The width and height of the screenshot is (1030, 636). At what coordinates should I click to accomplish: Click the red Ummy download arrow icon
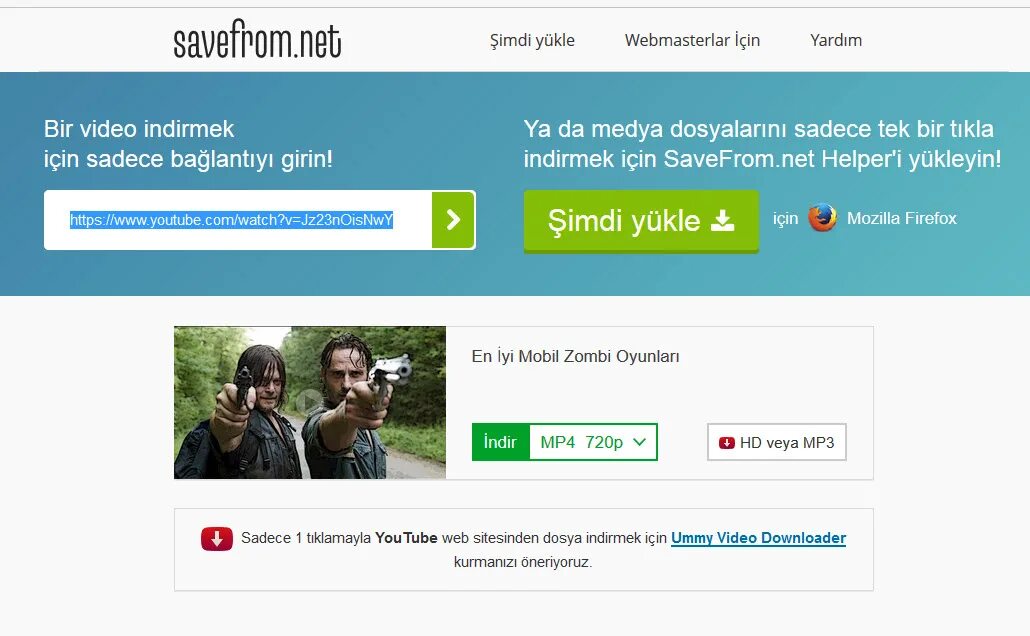pyautogui.click(x=217, y=539)
